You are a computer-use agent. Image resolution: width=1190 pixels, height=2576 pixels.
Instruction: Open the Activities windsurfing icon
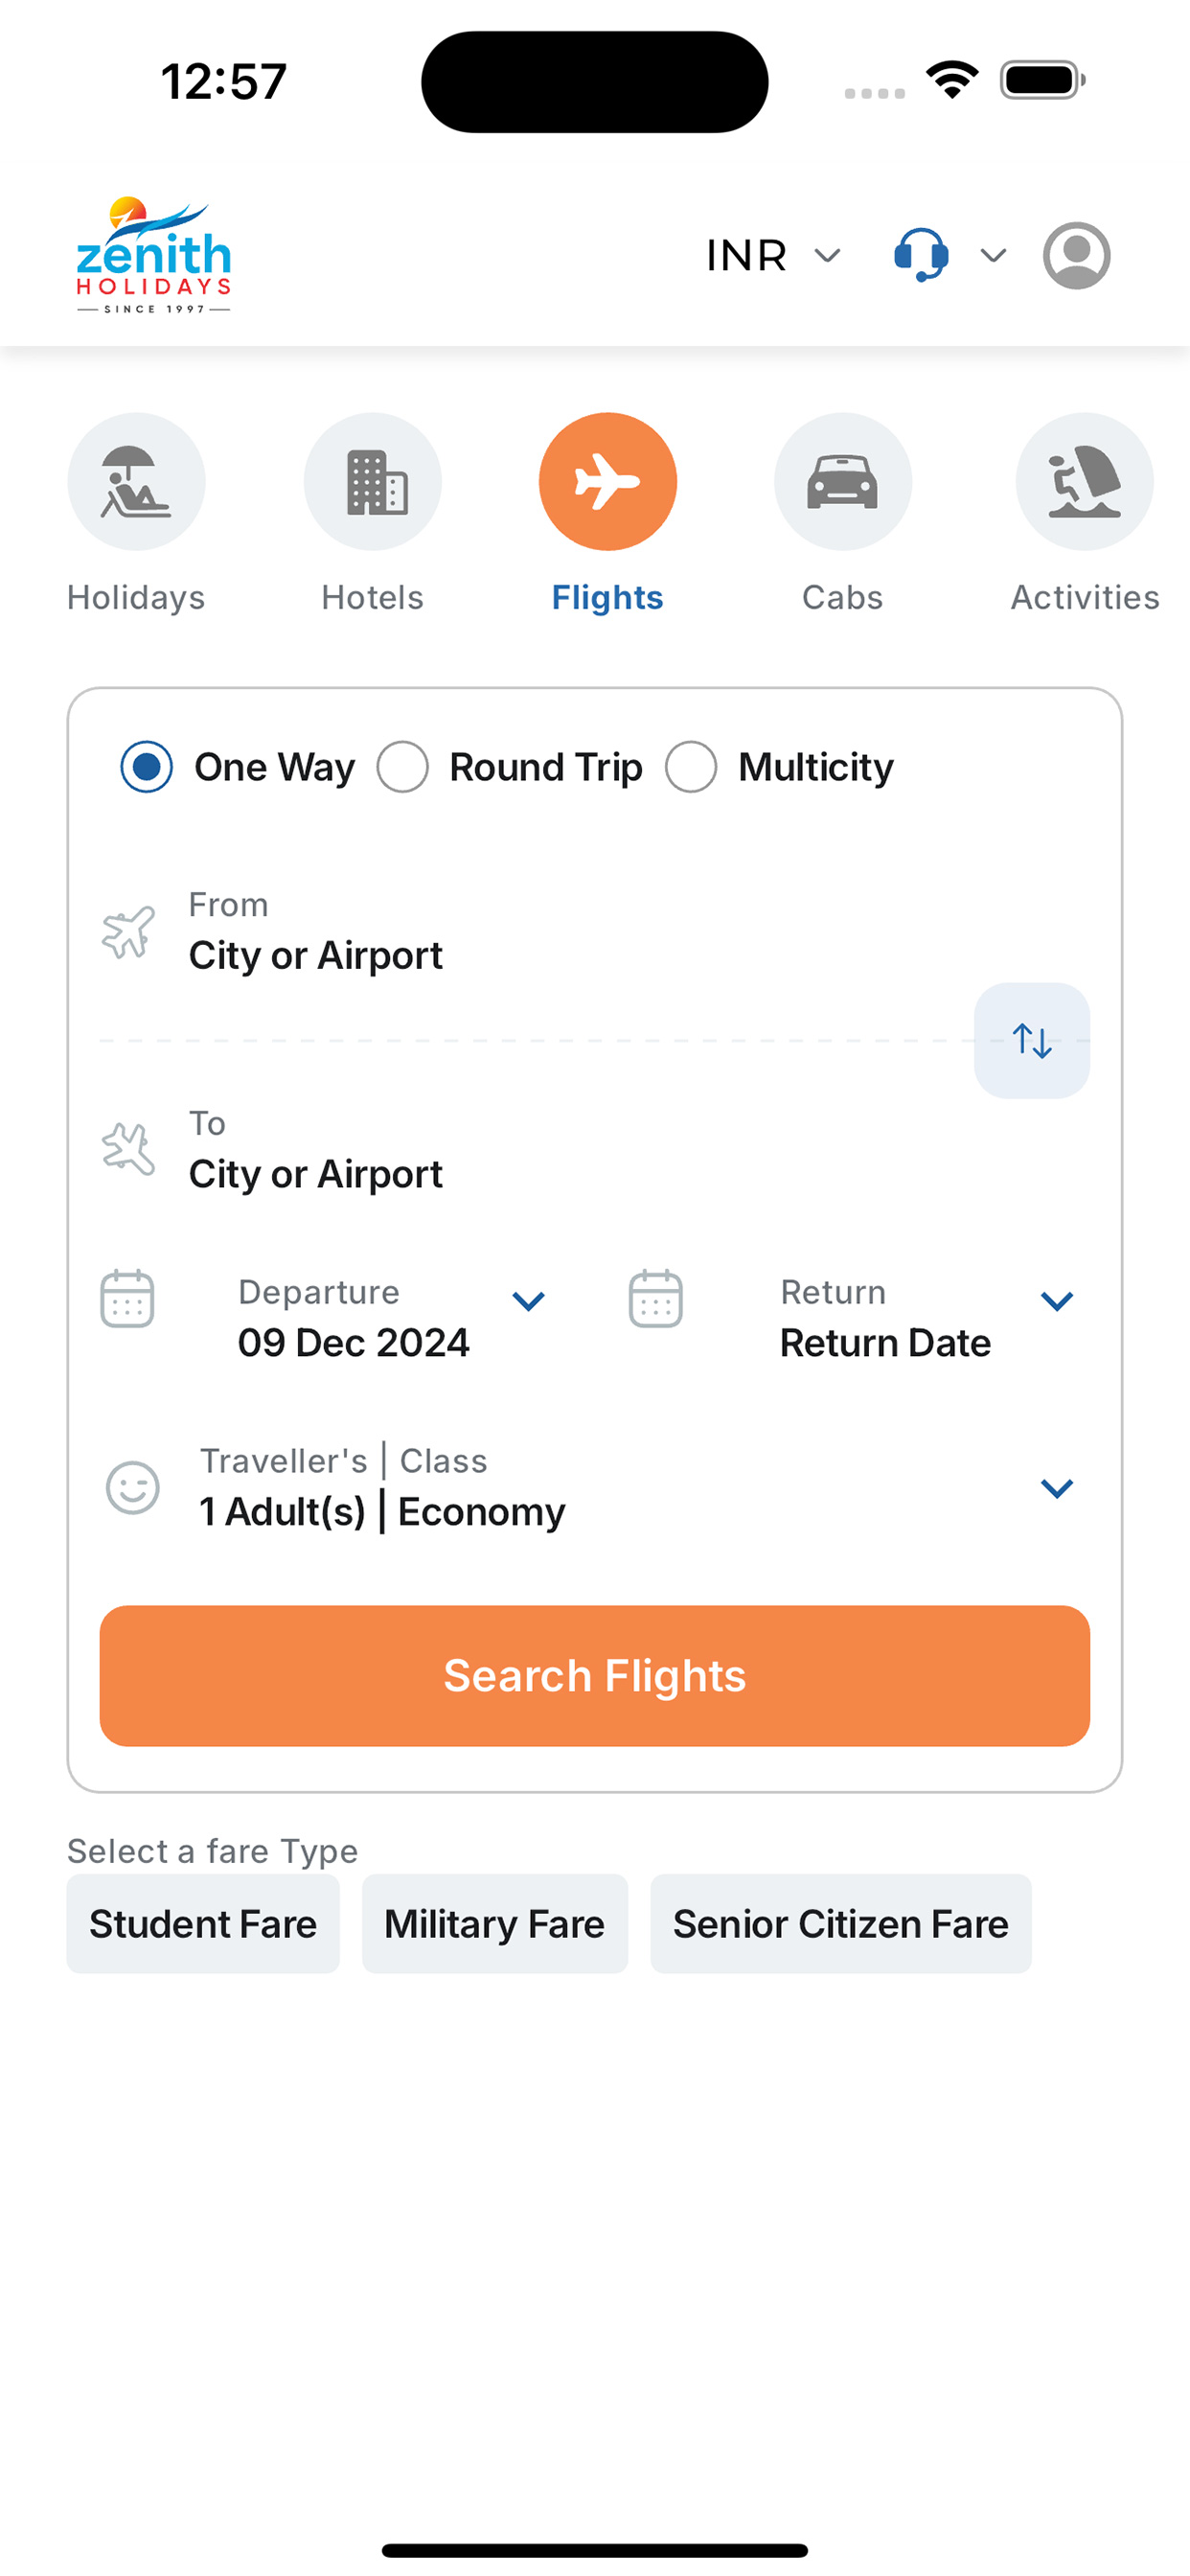(x=1084, y=482)
